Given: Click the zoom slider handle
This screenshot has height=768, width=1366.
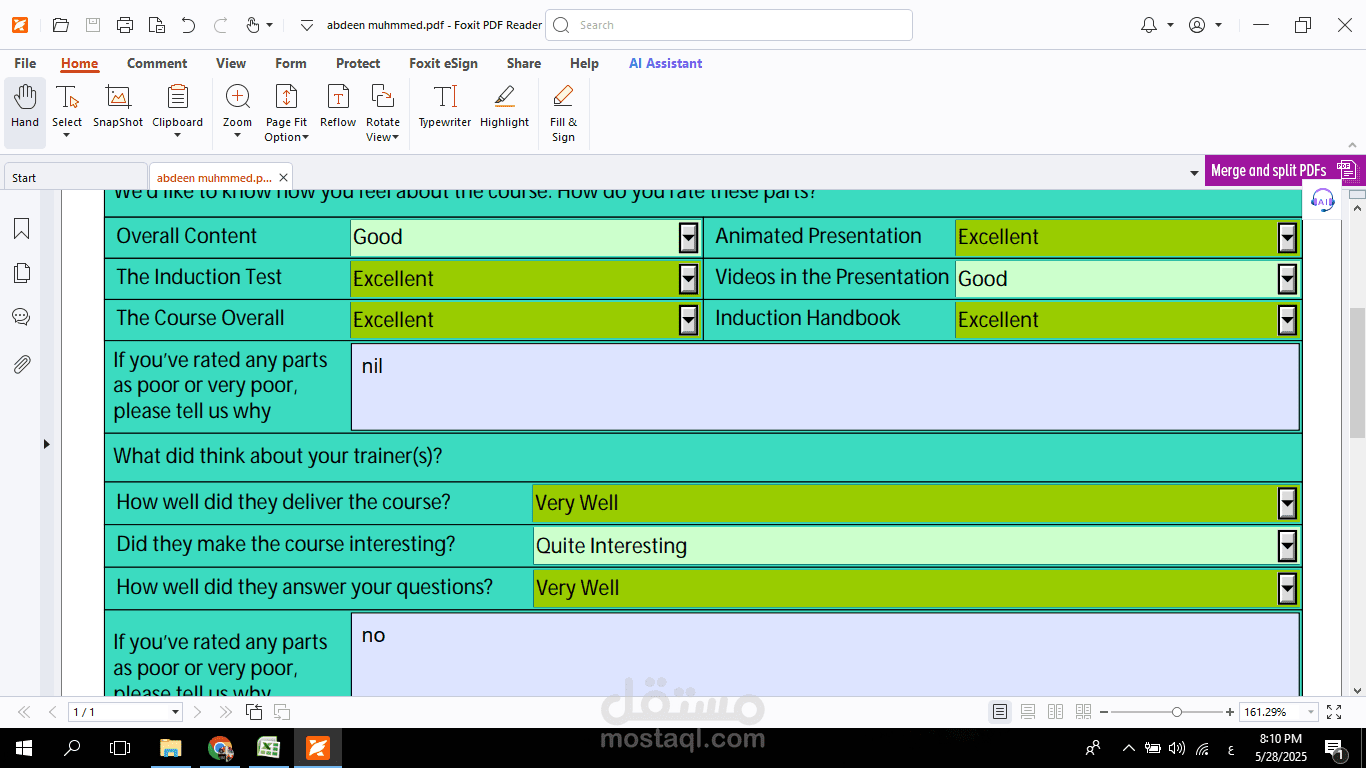Looking at the screenshot, I should coord(1177,712).
